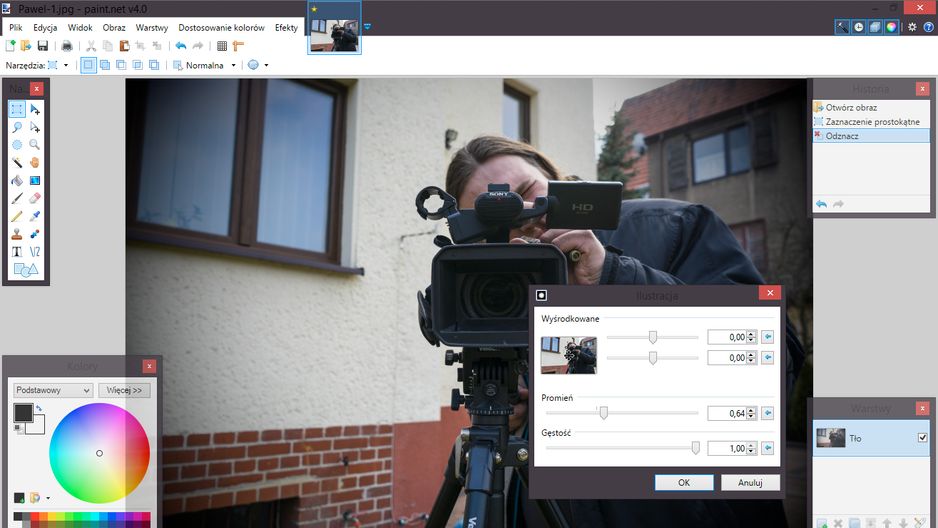Pick the Clone Stamp tool

[17, 234]
